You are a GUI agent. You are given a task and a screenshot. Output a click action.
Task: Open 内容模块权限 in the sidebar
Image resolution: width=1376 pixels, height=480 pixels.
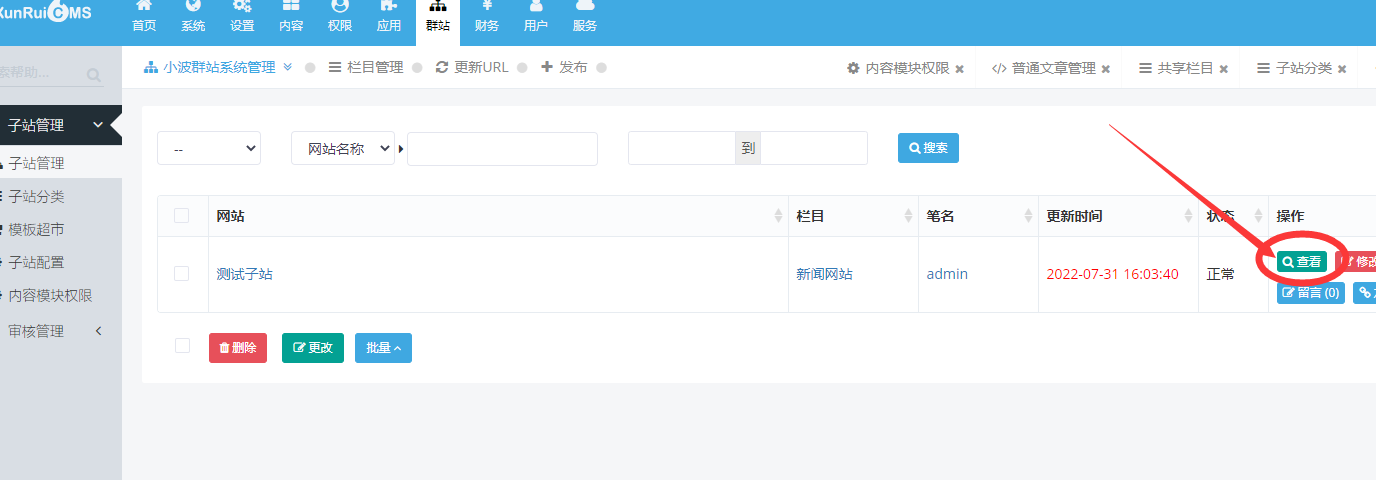point(50,295)
